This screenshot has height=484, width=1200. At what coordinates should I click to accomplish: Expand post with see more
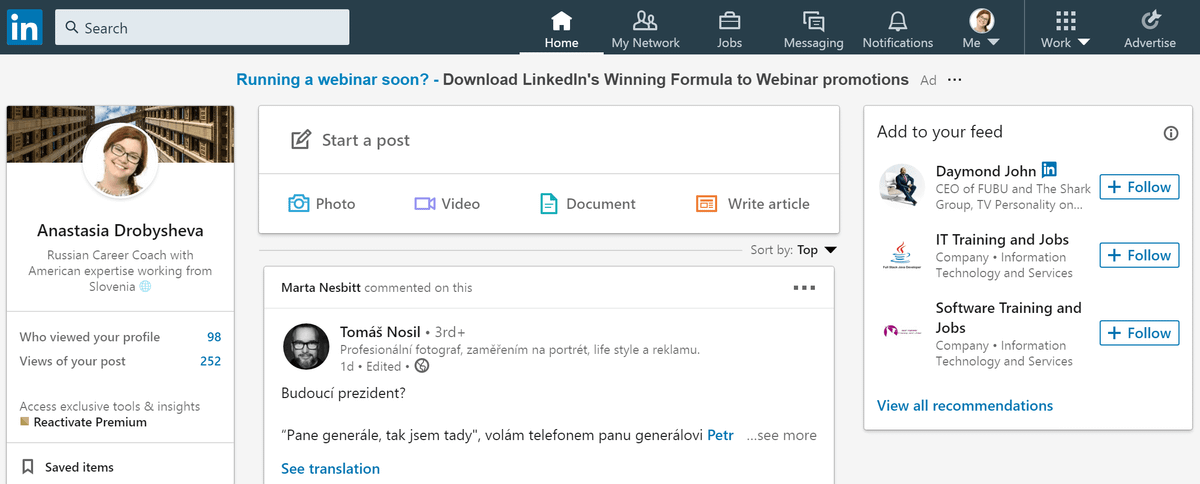785,435
